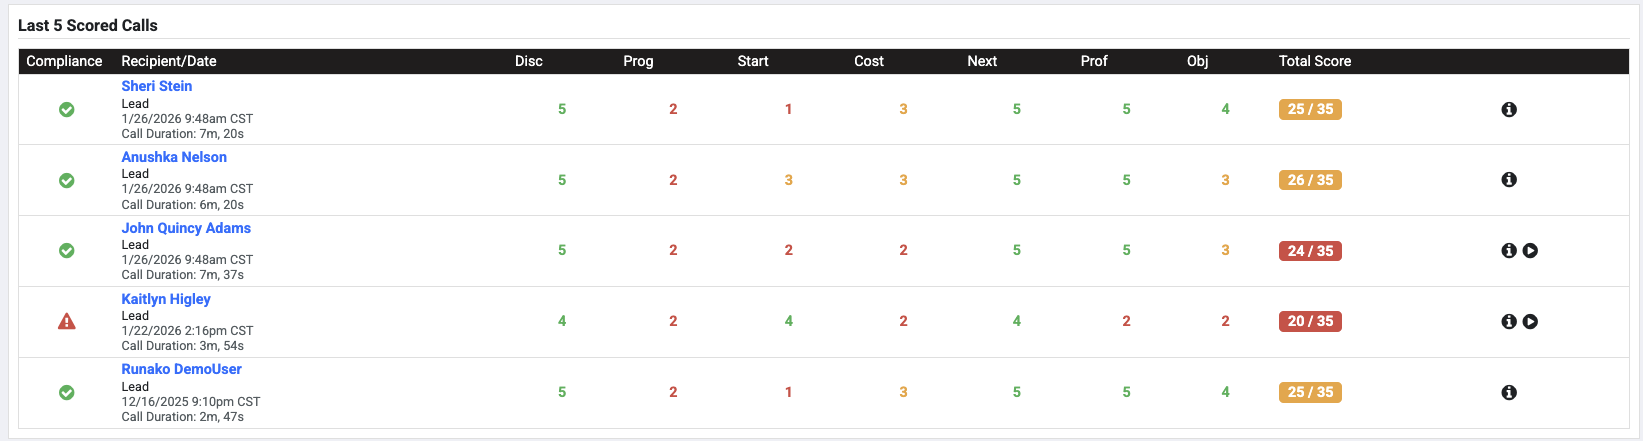Image resolution: width=1643 pixels, height=441 pixels.
Task: Open info icon for Anushka Nelson call
Action: pyautogui.click(x=1509, y=180)
